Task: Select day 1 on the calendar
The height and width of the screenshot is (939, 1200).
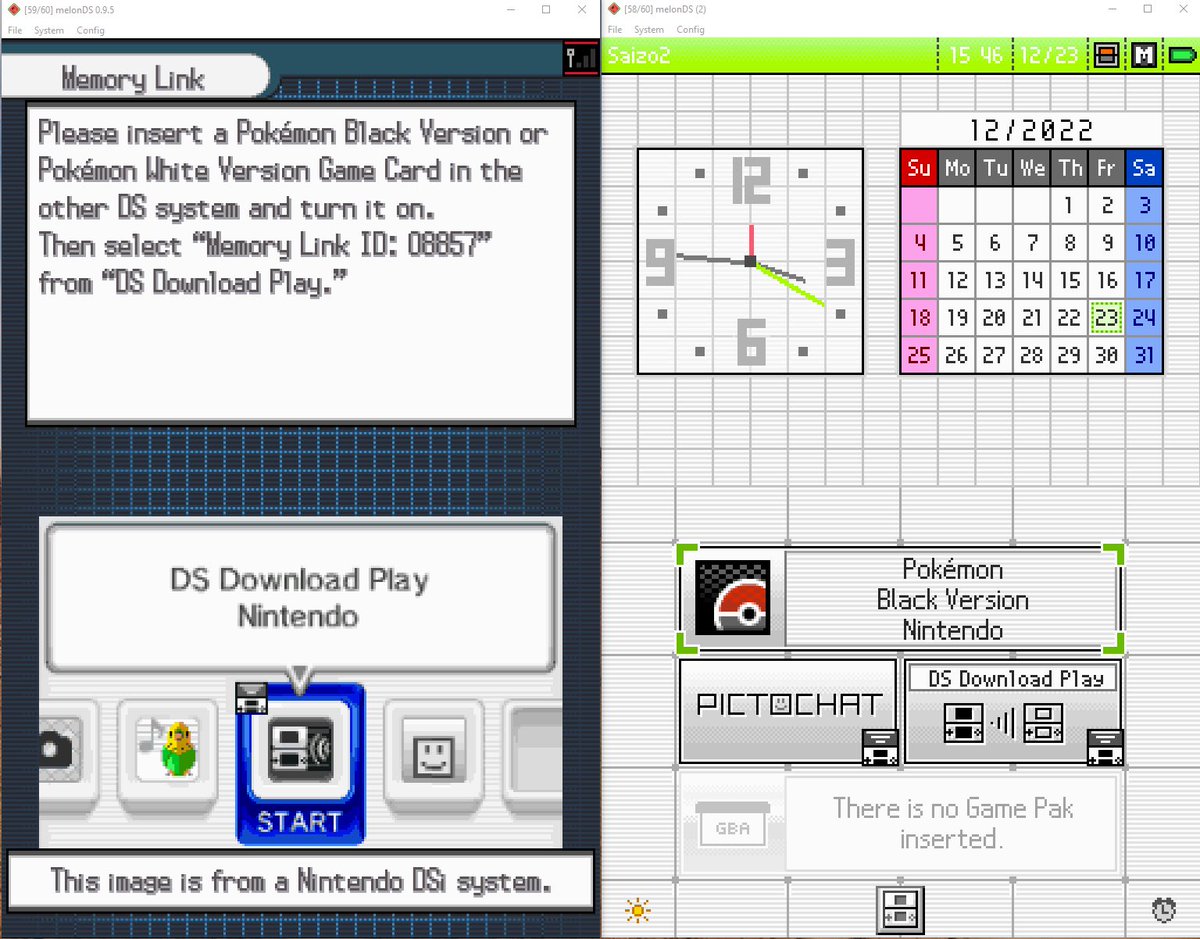Action: point(1069,206)
